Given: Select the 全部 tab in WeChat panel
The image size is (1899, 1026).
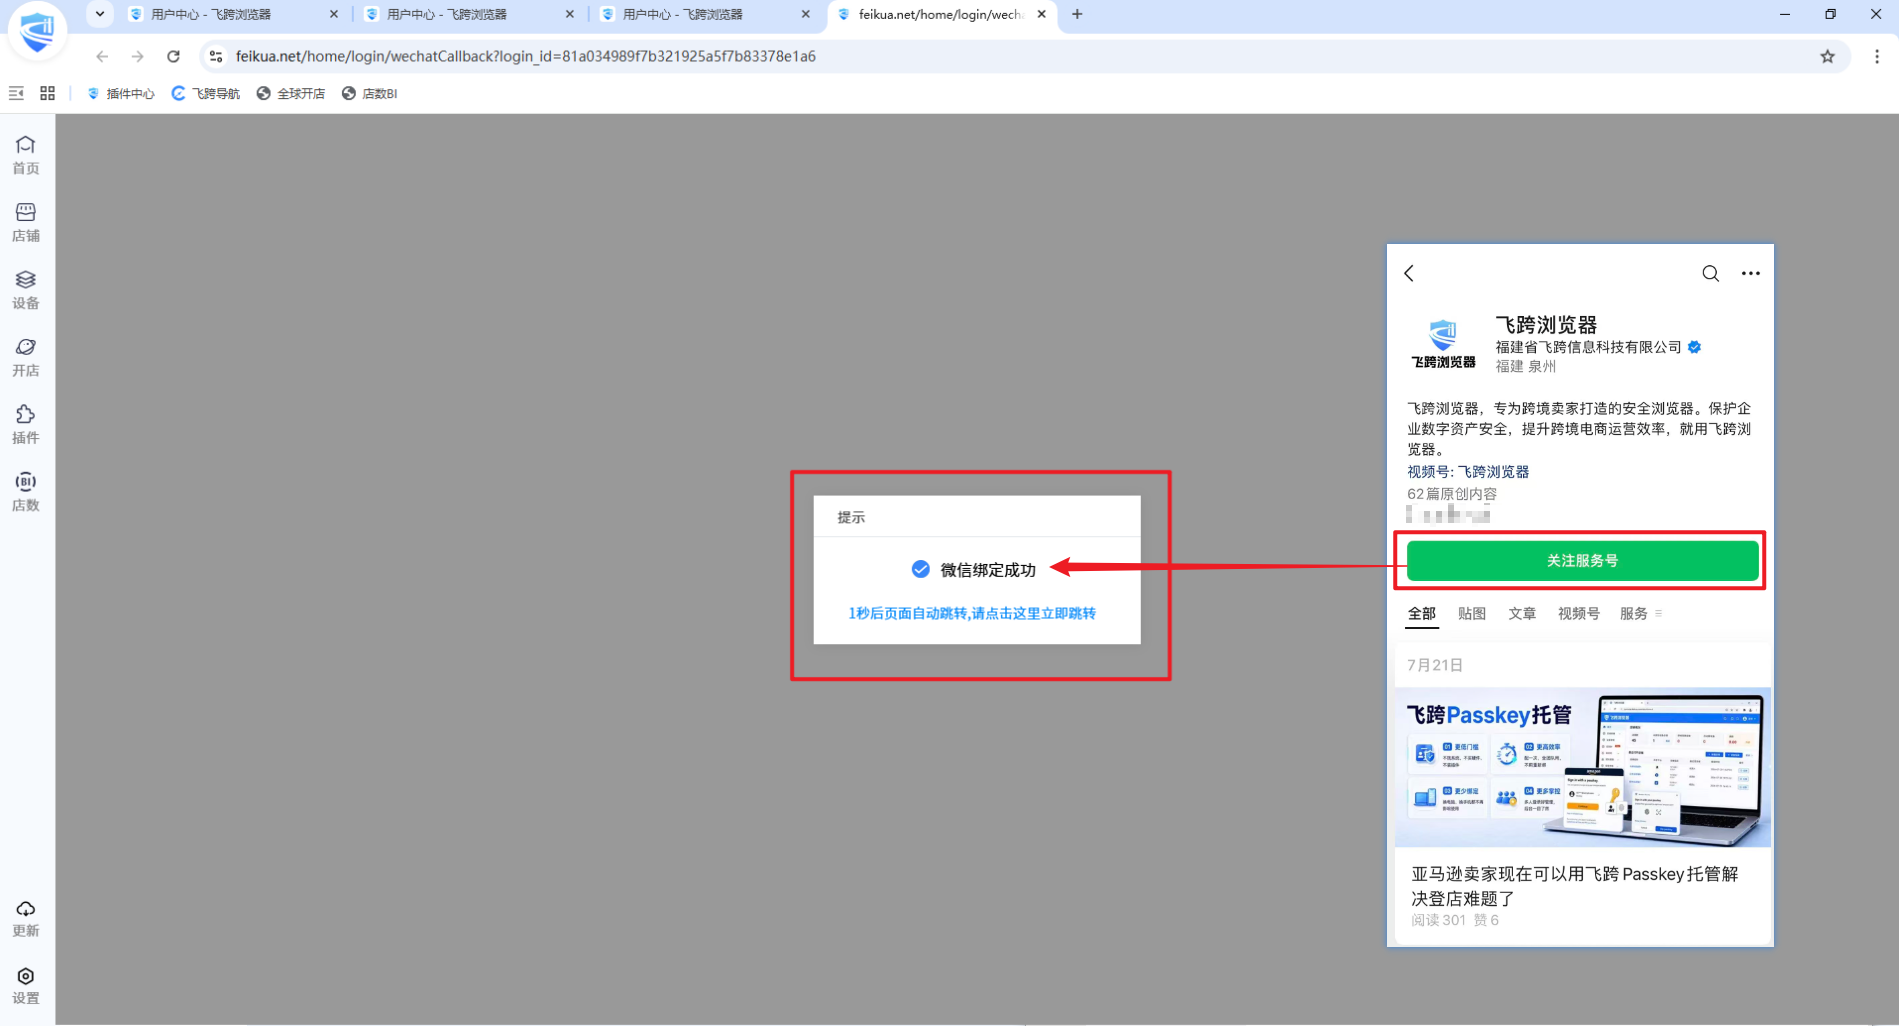Looking at the screenshot, I should (1422, 613).
